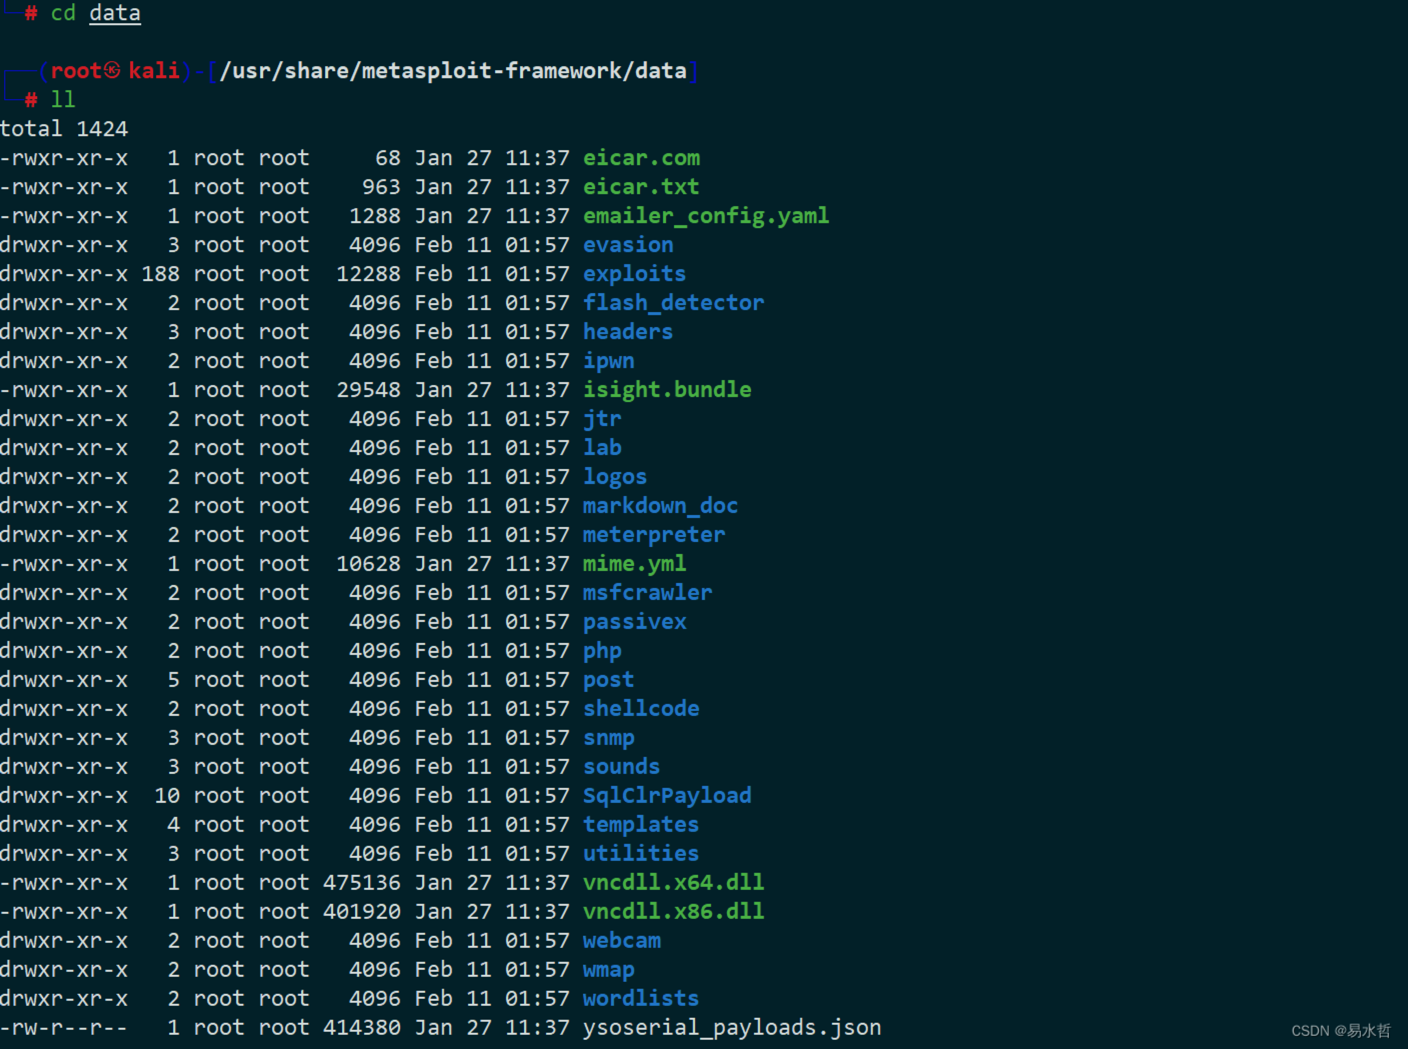
Task: Click the eicar.com file name
Action: (641, 158)
